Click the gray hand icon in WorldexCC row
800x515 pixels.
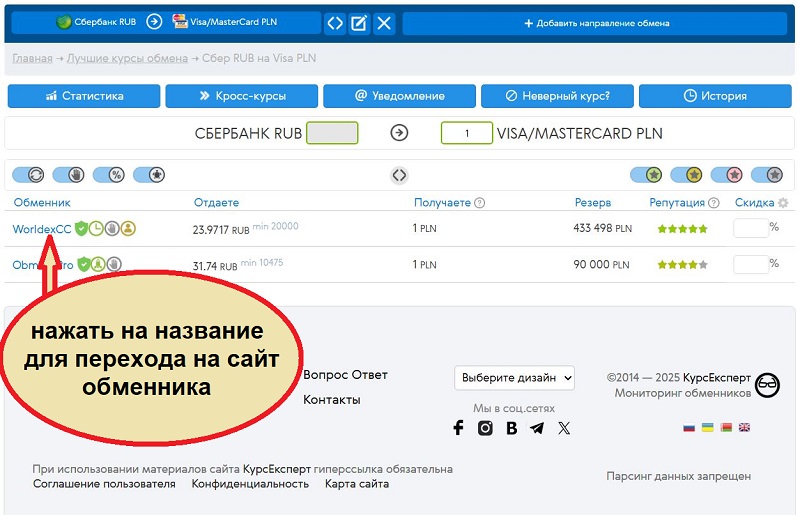112,228
